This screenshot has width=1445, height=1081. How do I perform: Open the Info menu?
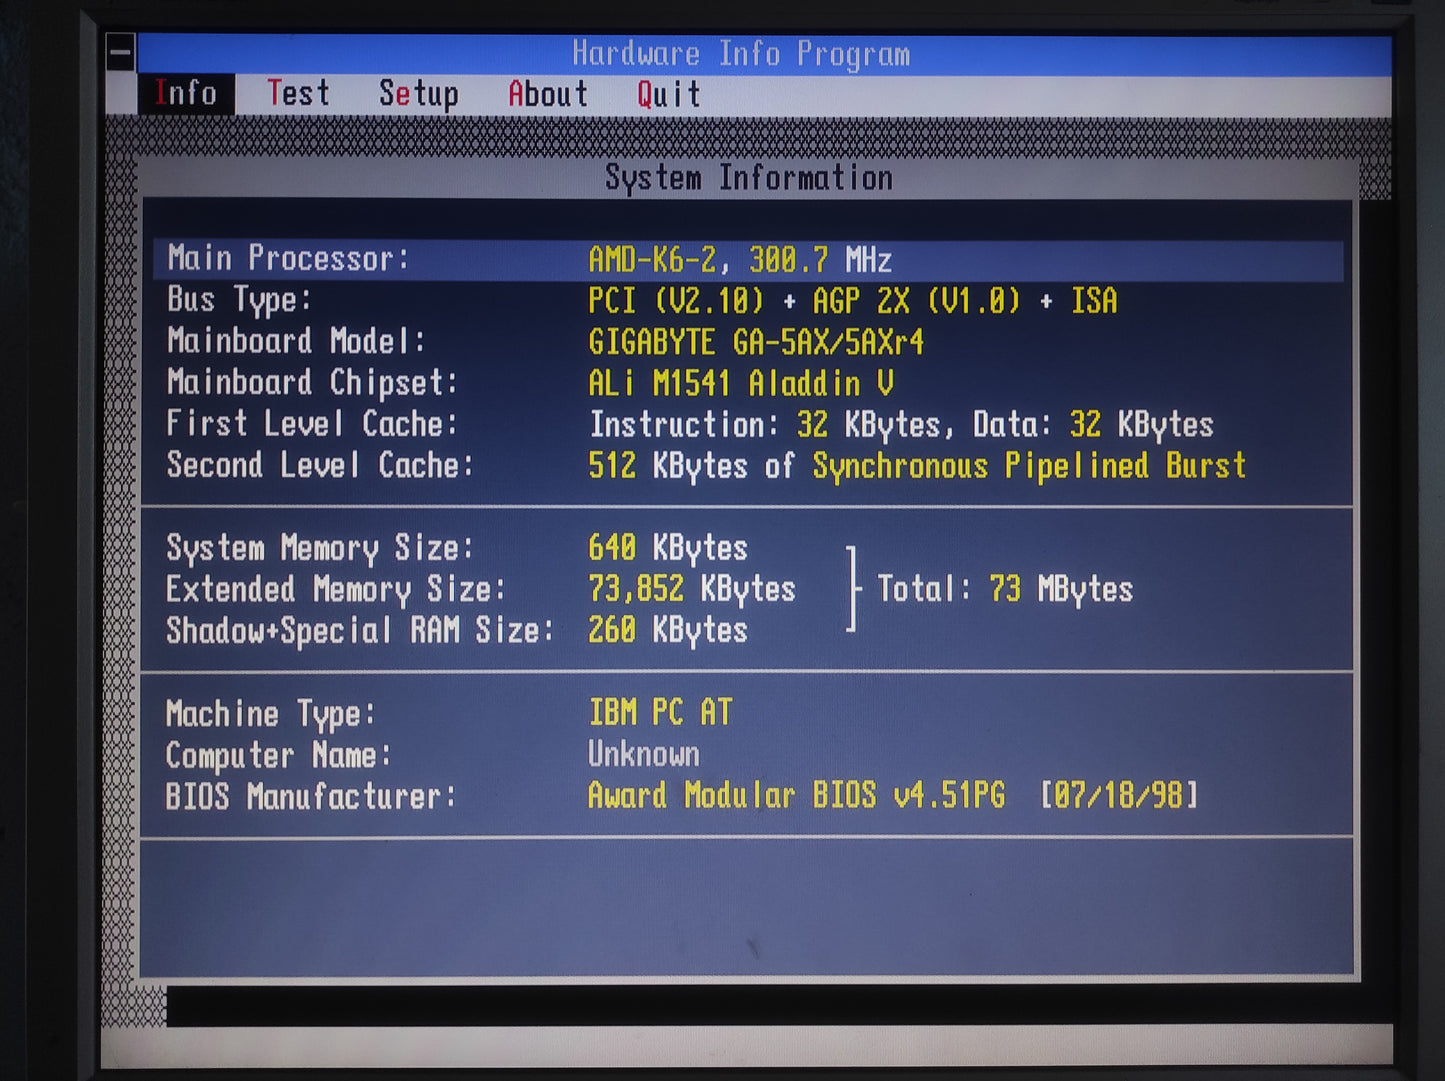tap(186, 94)
